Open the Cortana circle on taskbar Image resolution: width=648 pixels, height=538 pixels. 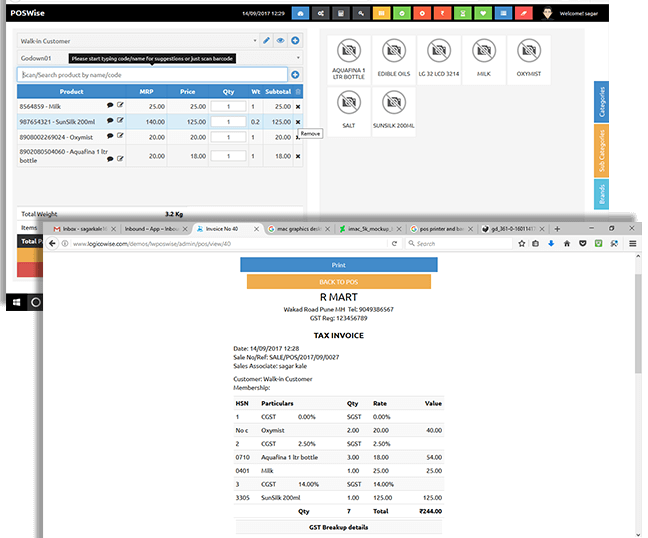(x=36, y=302)
